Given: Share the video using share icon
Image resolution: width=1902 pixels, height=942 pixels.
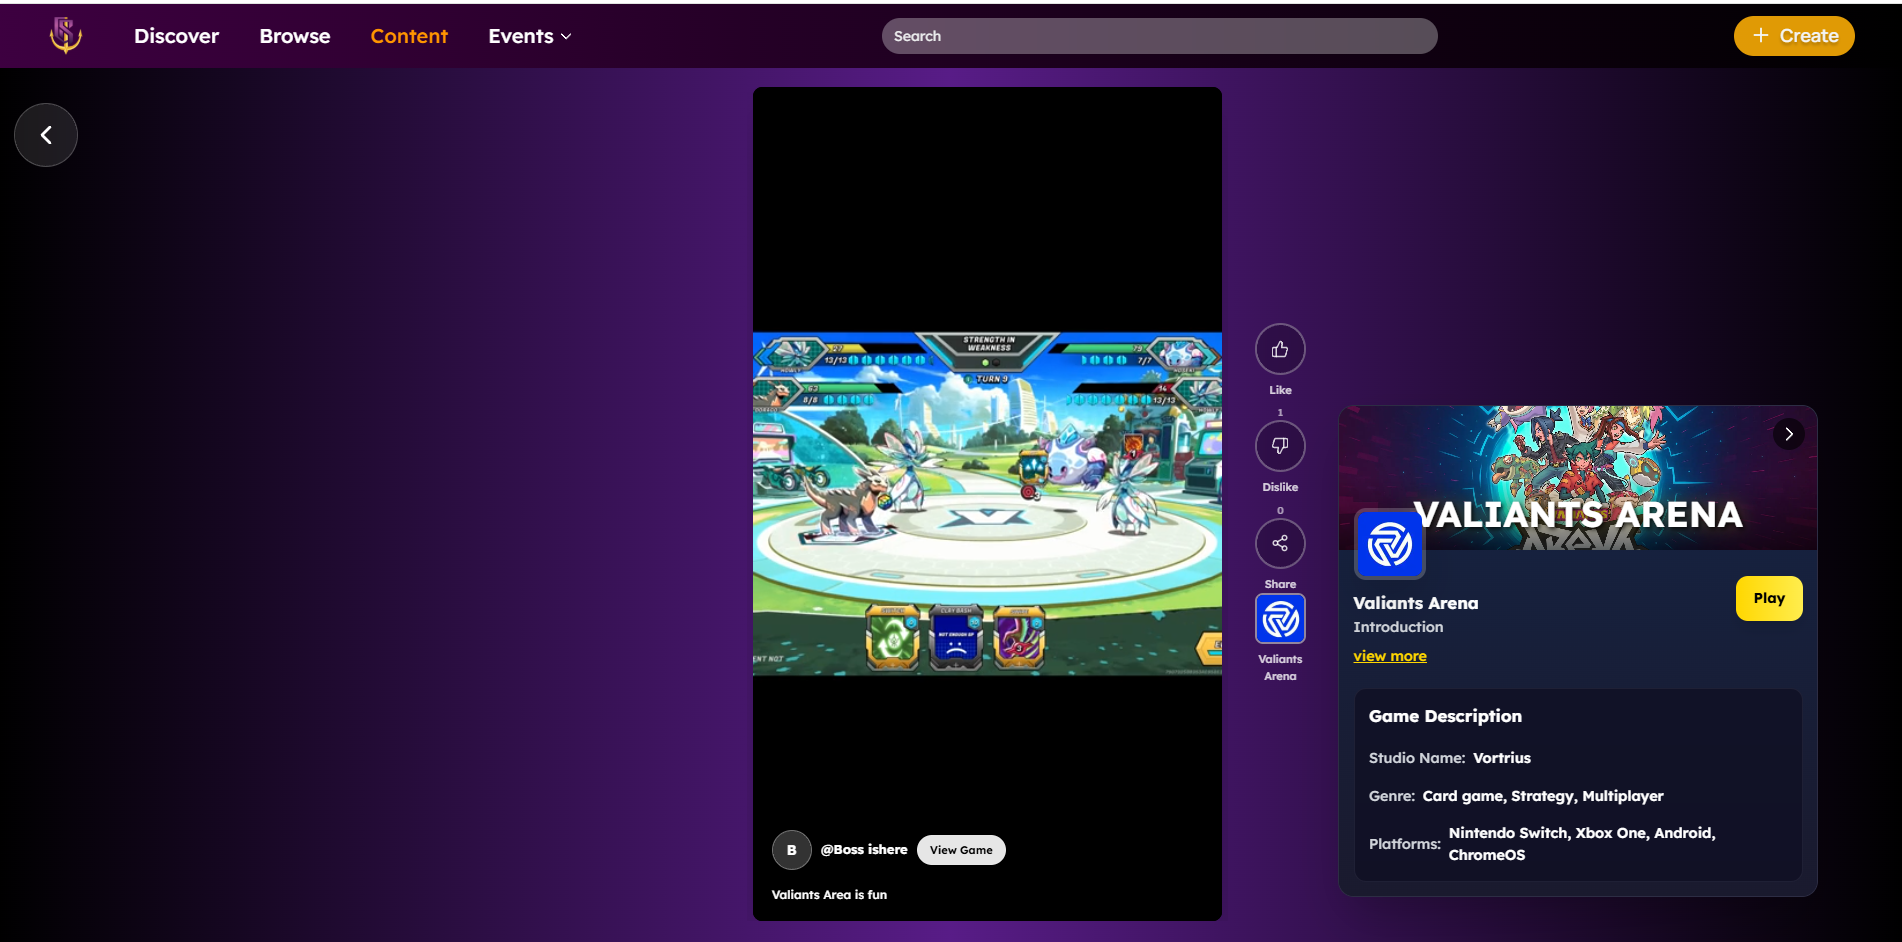Looking at the screenshot, I should (x=1280, y=543).
